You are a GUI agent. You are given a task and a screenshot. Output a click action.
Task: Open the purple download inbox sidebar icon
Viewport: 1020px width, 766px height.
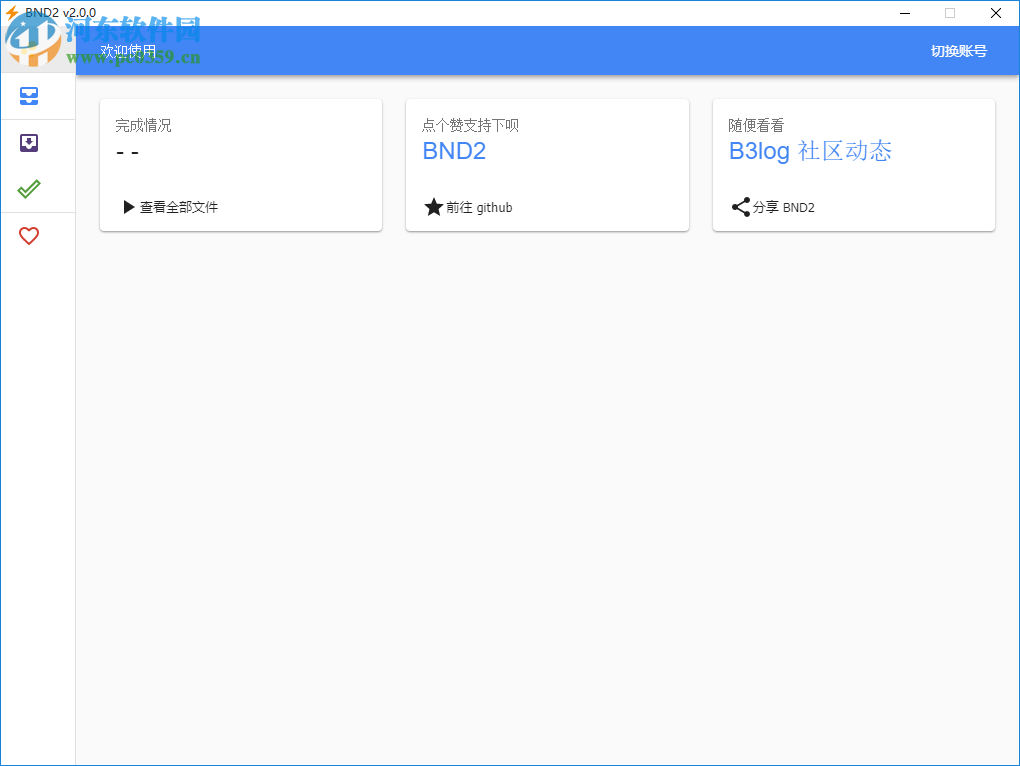[x=28, y=142]
